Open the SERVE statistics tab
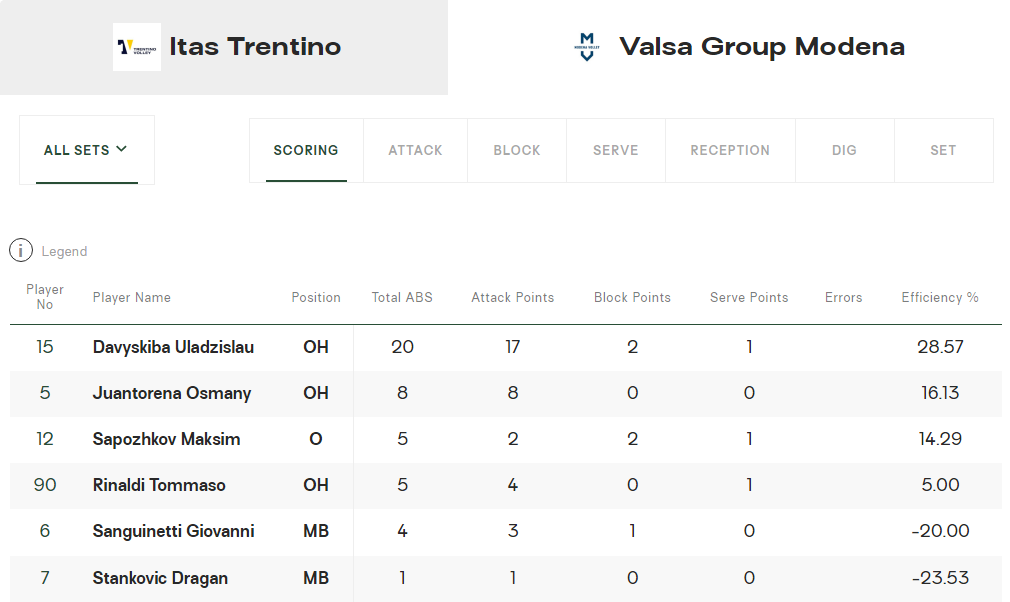 (616, 150)
